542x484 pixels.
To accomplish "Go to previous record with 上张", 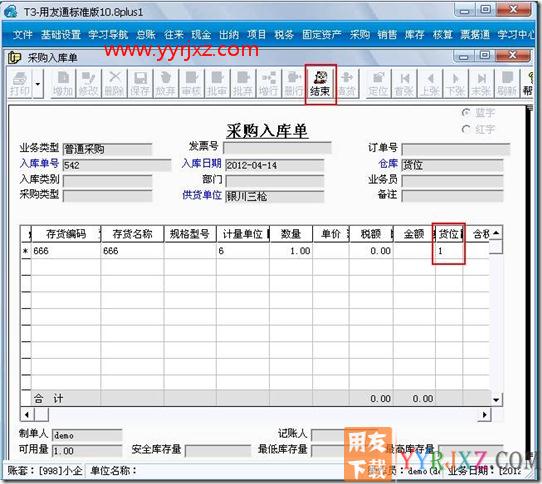I will [430, 84].
